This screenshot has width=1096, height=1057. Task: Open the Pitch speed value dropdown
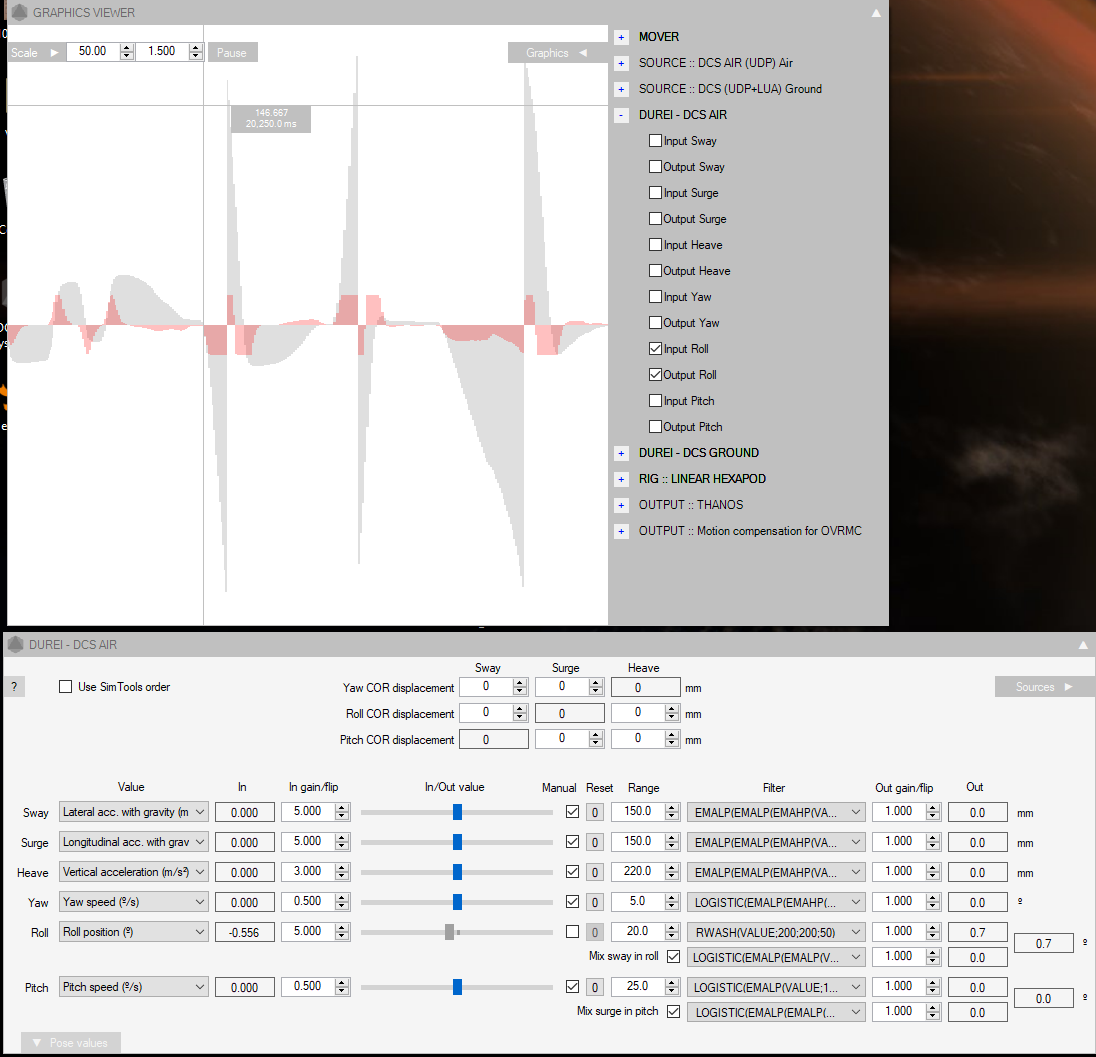[x=134, y=986]
